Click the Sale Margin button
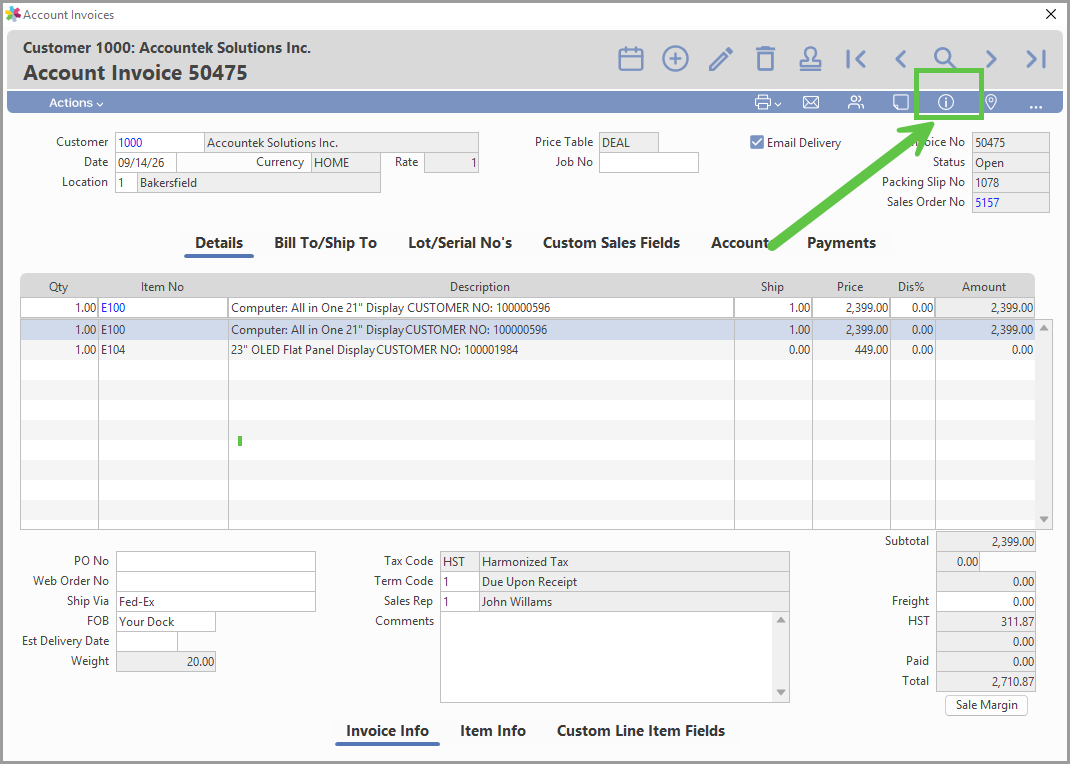The image size is (1070, 764). pos(986,705)
